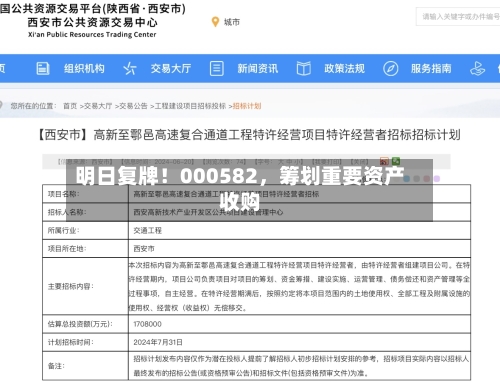Click the 服务指南 compass icon
Screen dimensions: 500x382
pos(390,69)
